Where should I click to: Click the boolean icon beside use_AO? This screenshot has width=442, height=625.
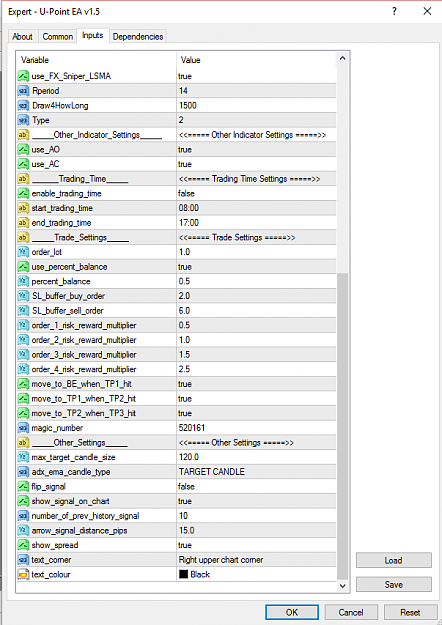point(24,149)
